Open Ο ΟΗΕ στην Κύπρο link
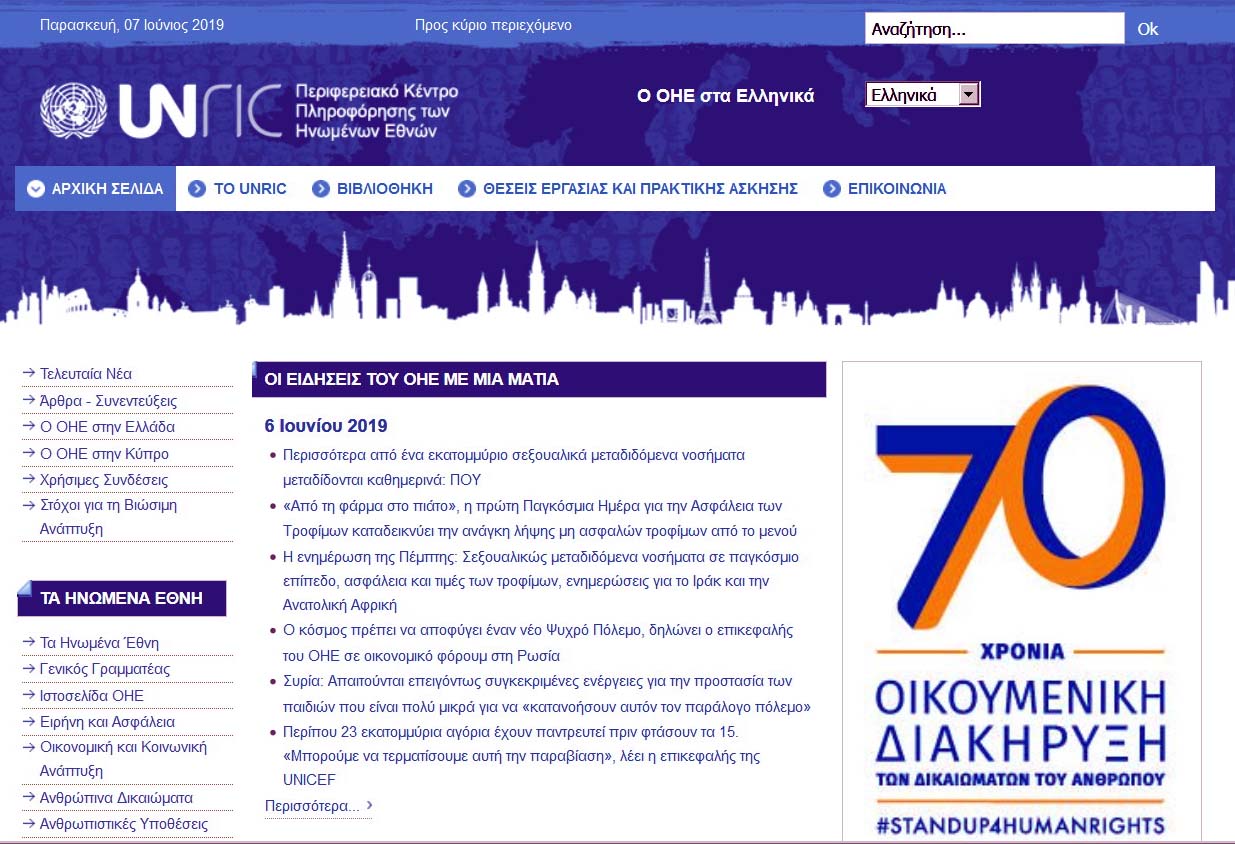1235x844 pixels. (104, 454)
